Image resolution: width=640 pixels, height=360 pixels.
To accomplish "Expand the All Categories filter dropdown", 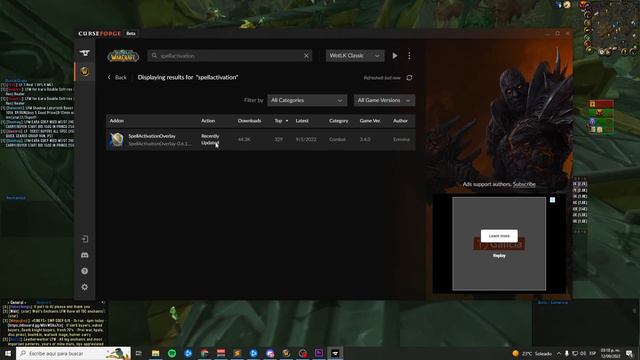I will click(x=307, y=100).
